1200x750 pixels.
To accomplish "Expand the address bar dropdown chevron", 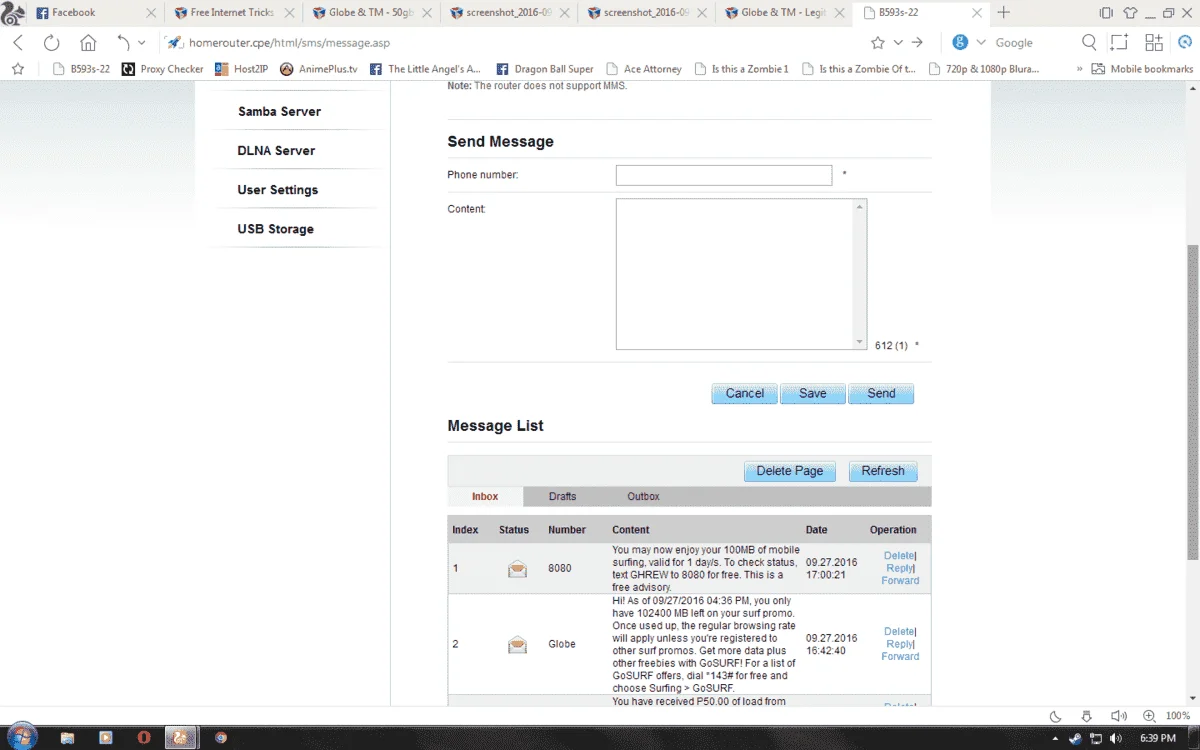I will pos(898,43).
